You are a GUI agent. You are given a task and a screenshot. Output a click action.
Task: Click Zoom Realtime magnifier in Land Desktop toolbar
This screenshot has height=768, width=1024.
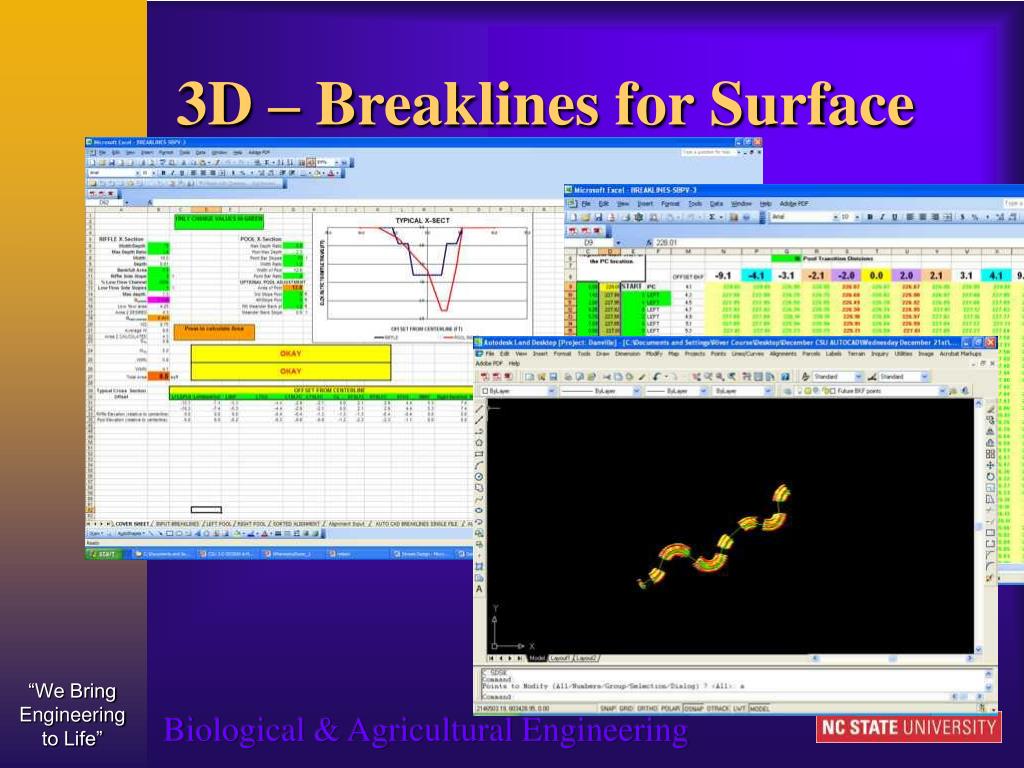[708, 376]
